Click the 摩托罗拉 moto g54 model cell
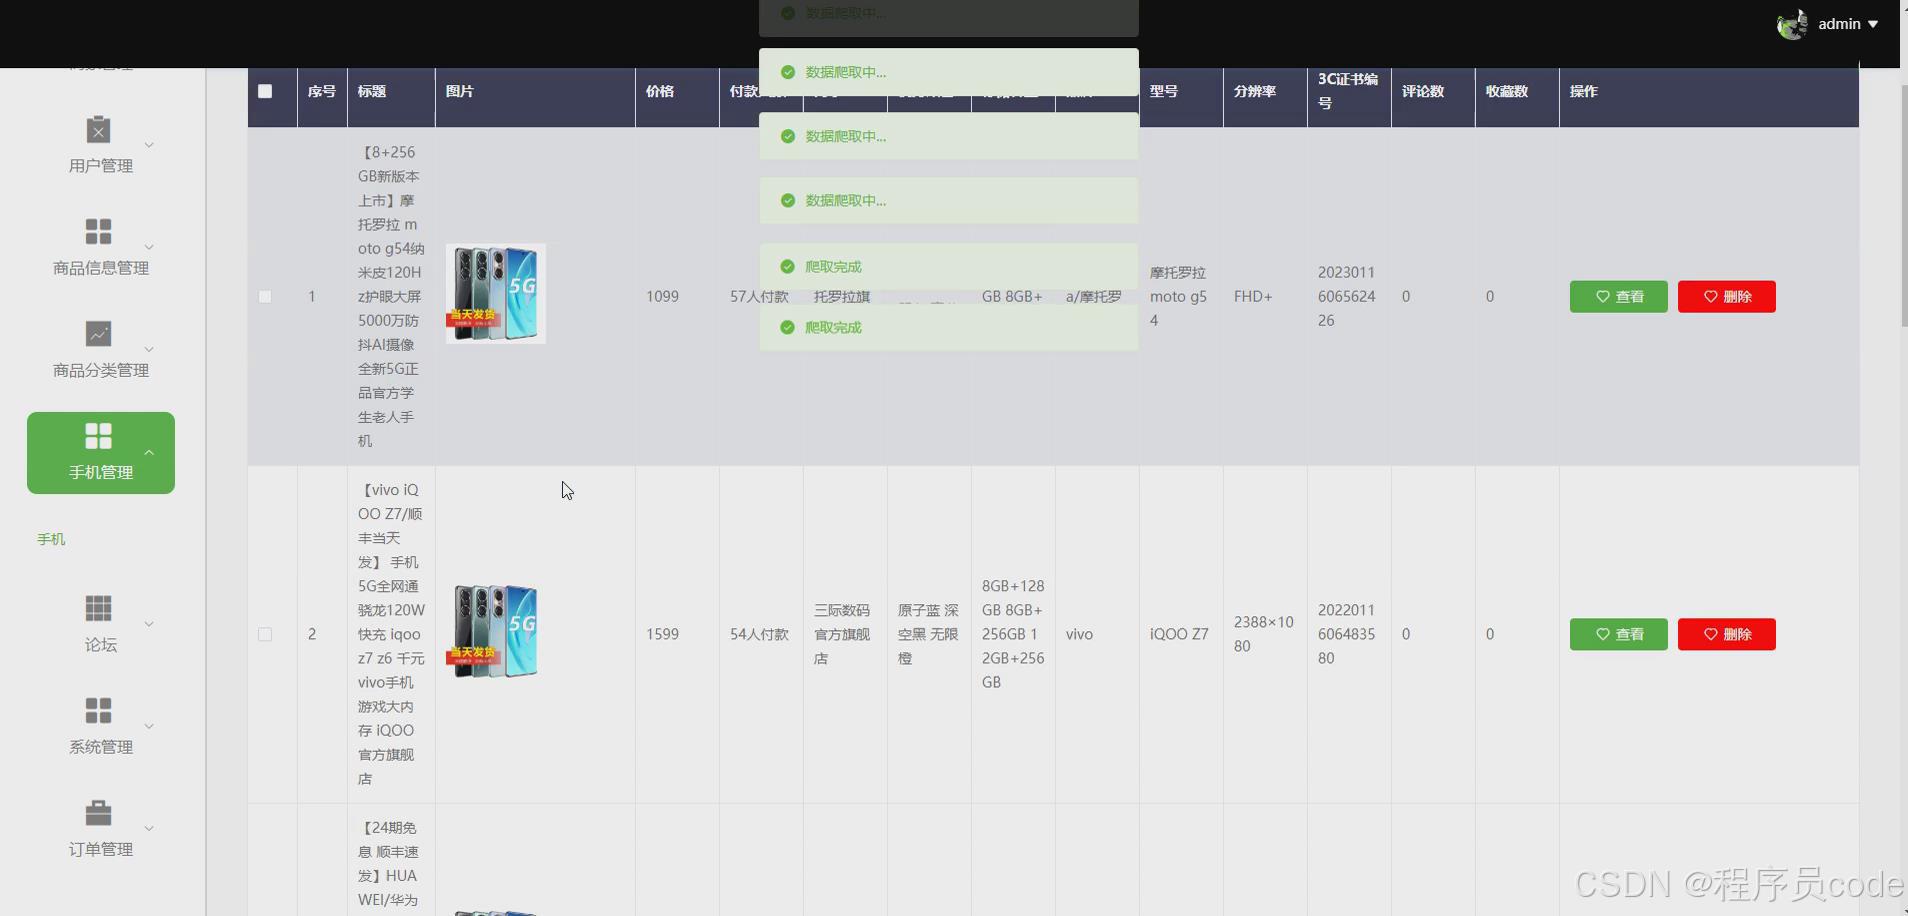Screen dimensions: 1908x916 click(x=1178, y=297)
